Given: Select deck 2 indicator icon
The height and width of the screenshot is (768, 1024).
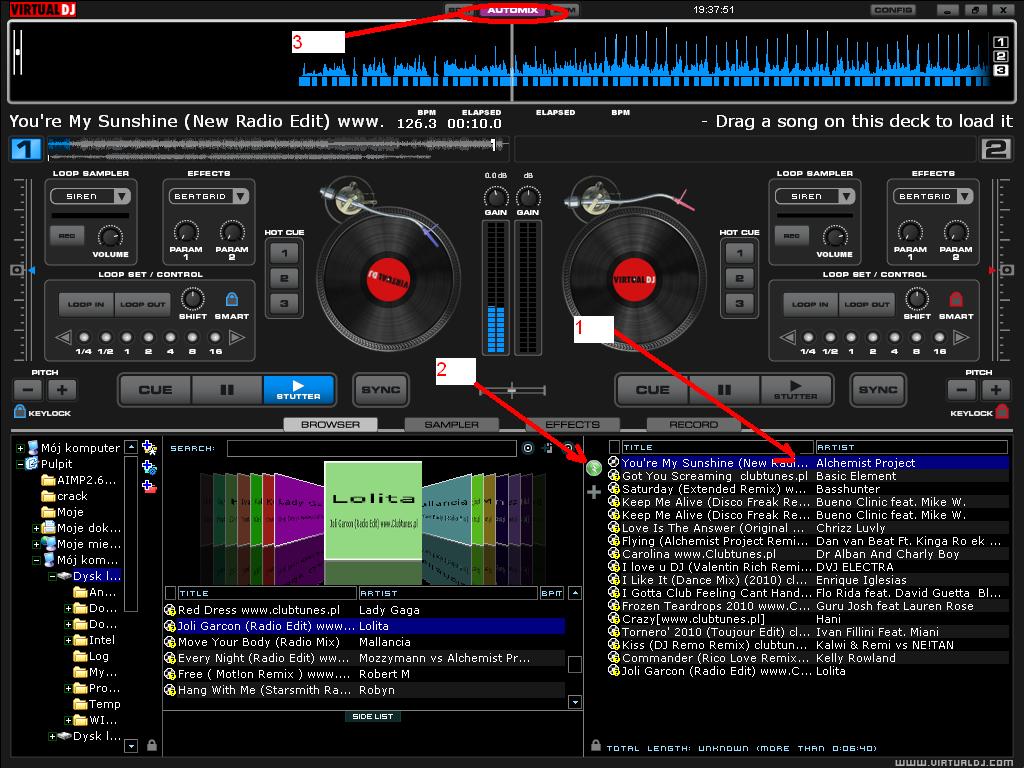Looking at the screenshot, I should [x=997, y=149].
